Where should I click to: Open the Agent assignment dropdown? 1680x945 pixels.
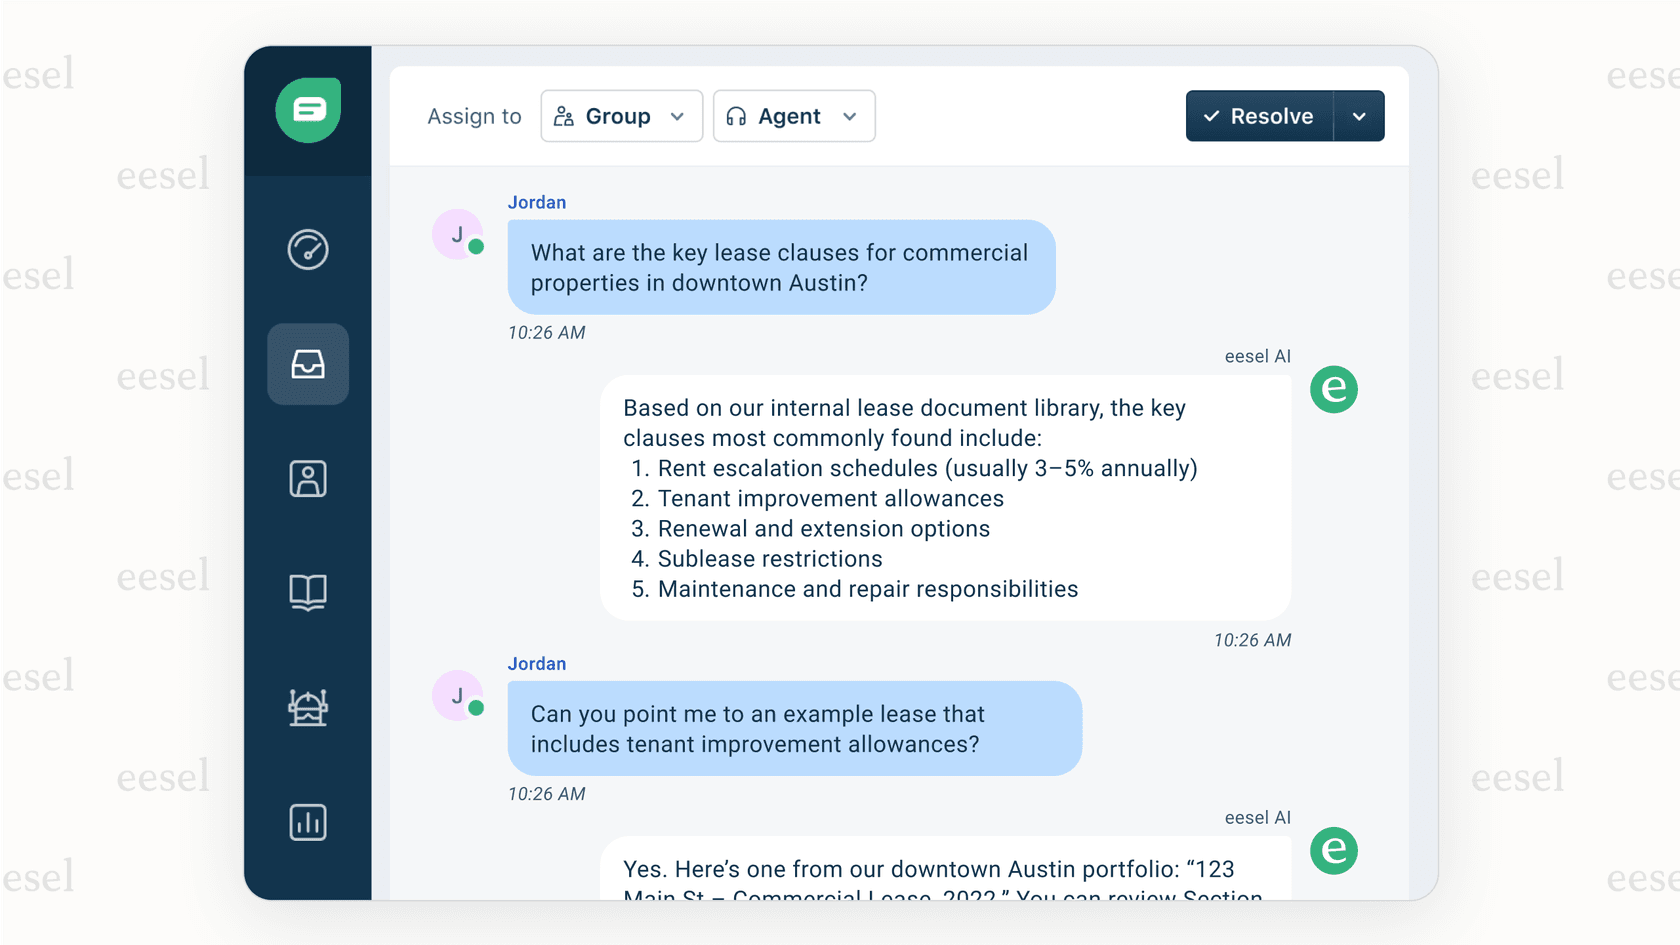coord(794,116)
